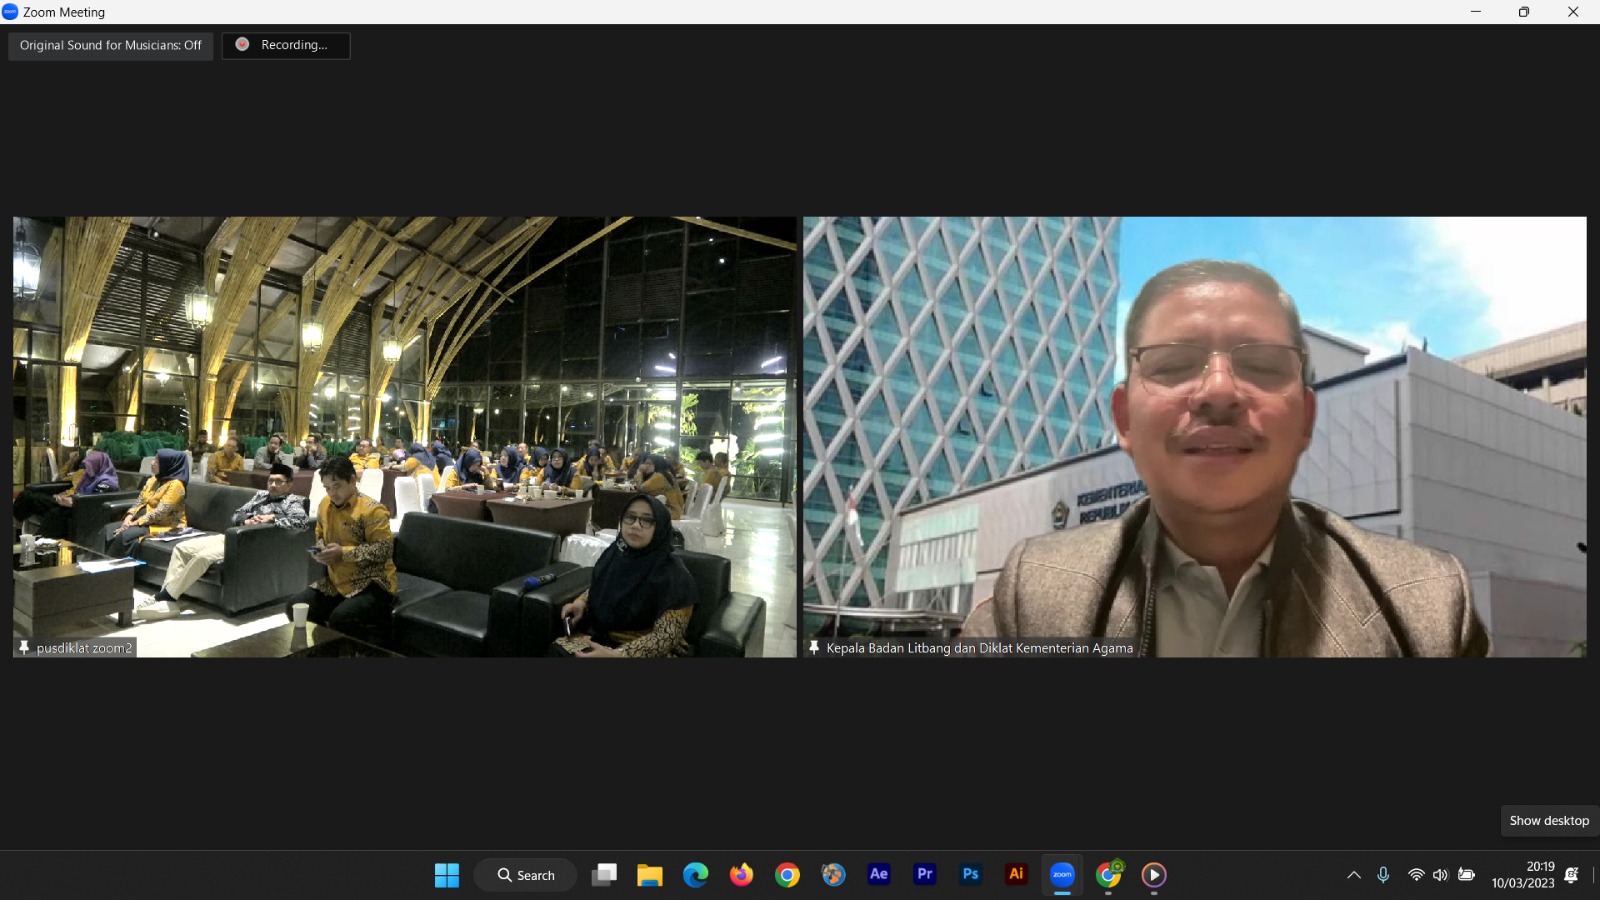
Task: Open the volume control in tray
Action: (x=1440, y=875)
